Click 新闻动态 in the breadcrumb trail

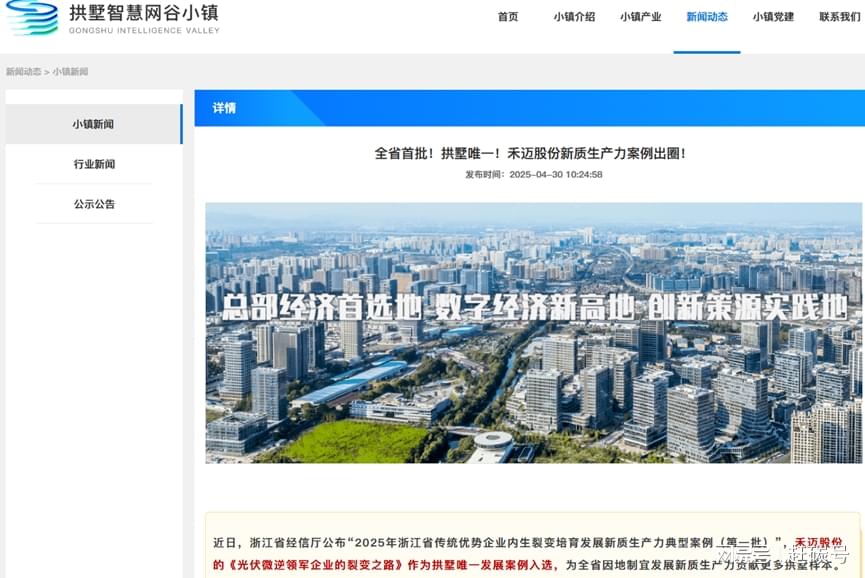pyautogui.click(x=23, y=72)
